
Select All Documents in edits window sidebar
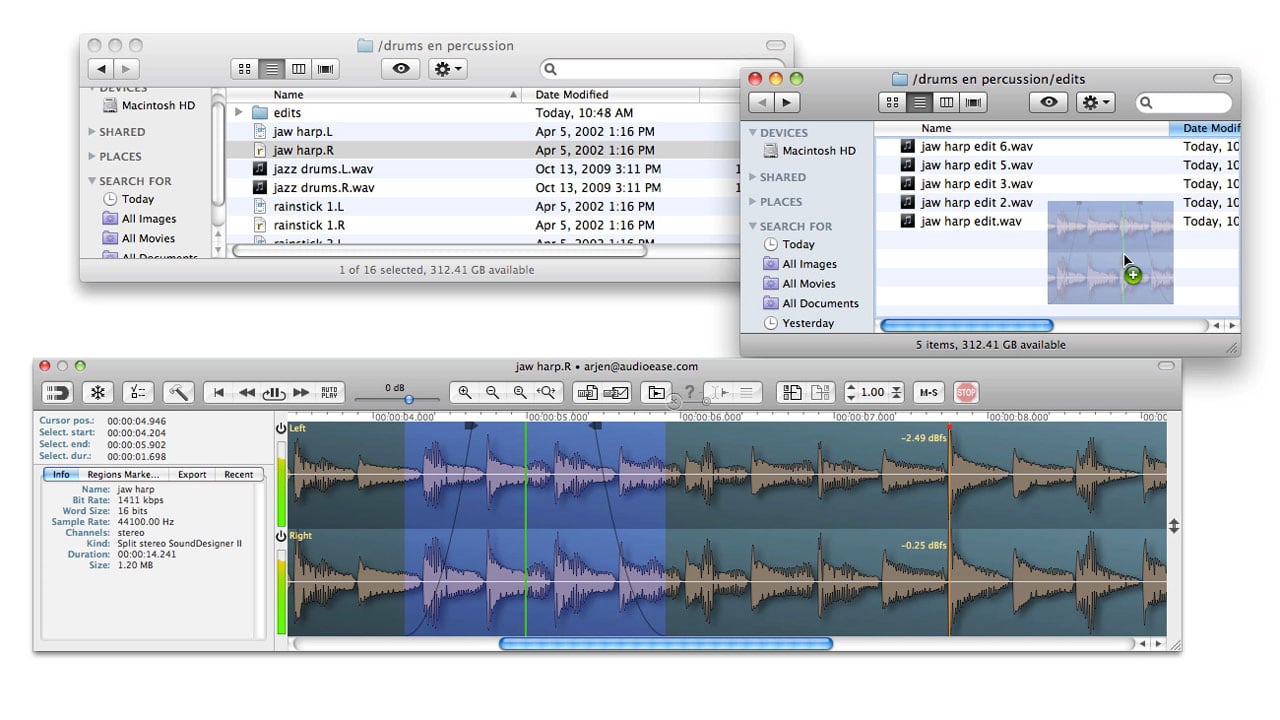(x=810, y=303)
